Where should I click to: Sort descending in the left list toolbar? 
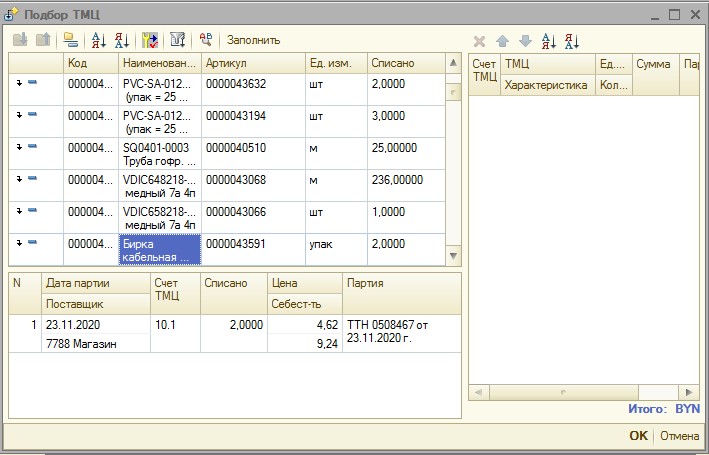(122, 40)
